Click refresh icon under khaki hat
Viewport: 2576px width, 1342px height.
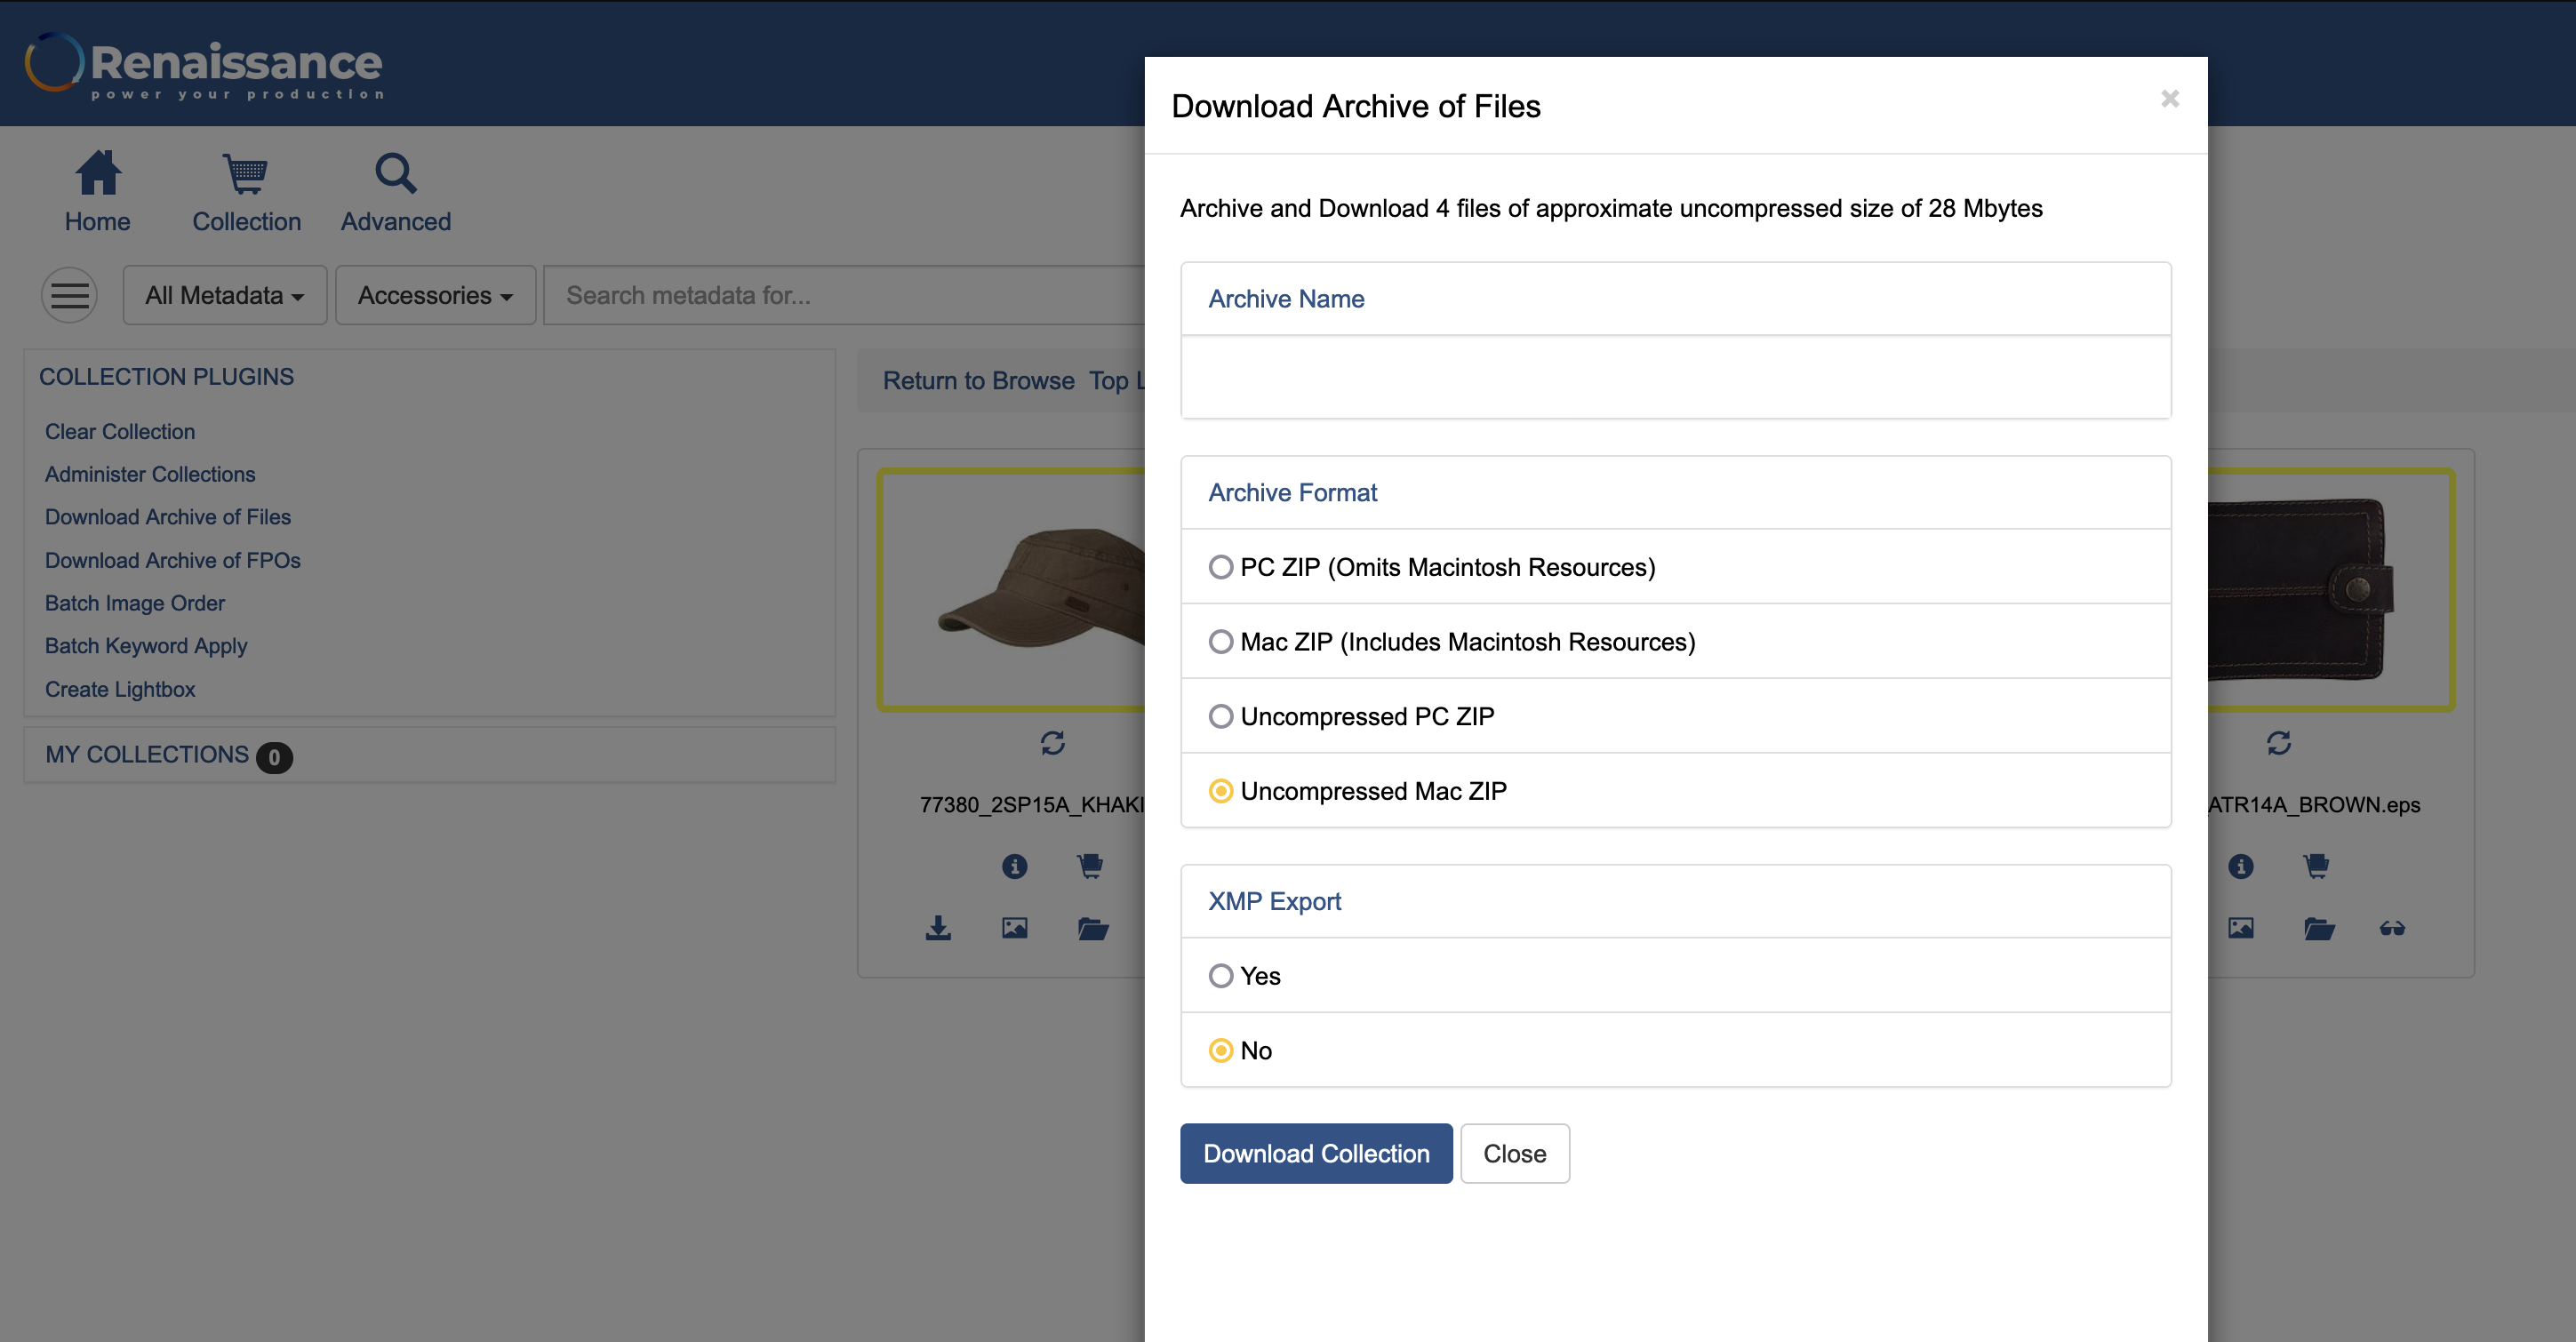[1052, 743]
